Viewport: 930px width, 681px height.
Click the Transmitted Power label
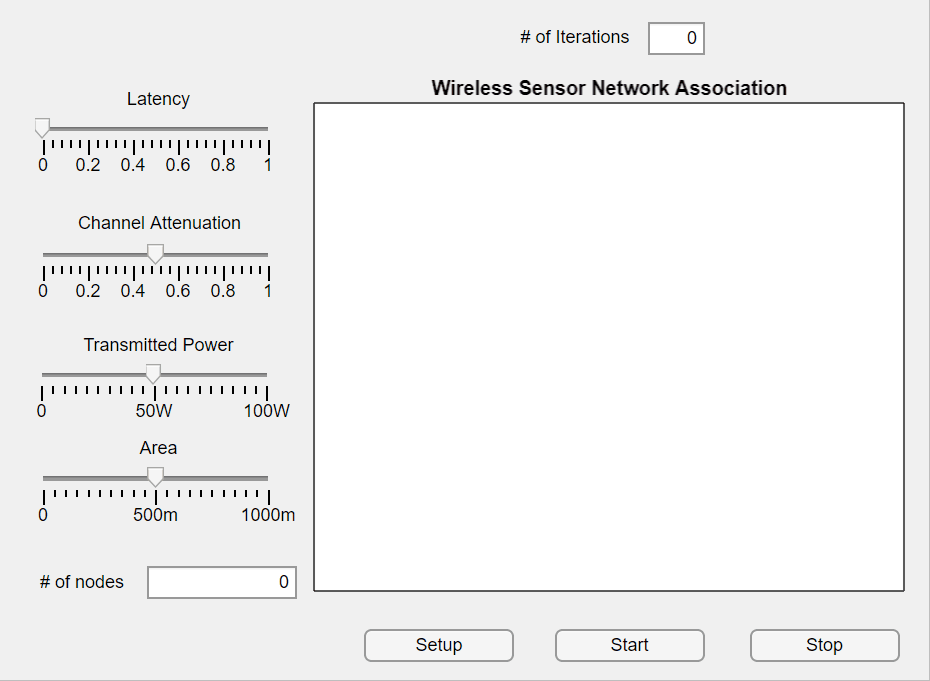click(158, 345)
